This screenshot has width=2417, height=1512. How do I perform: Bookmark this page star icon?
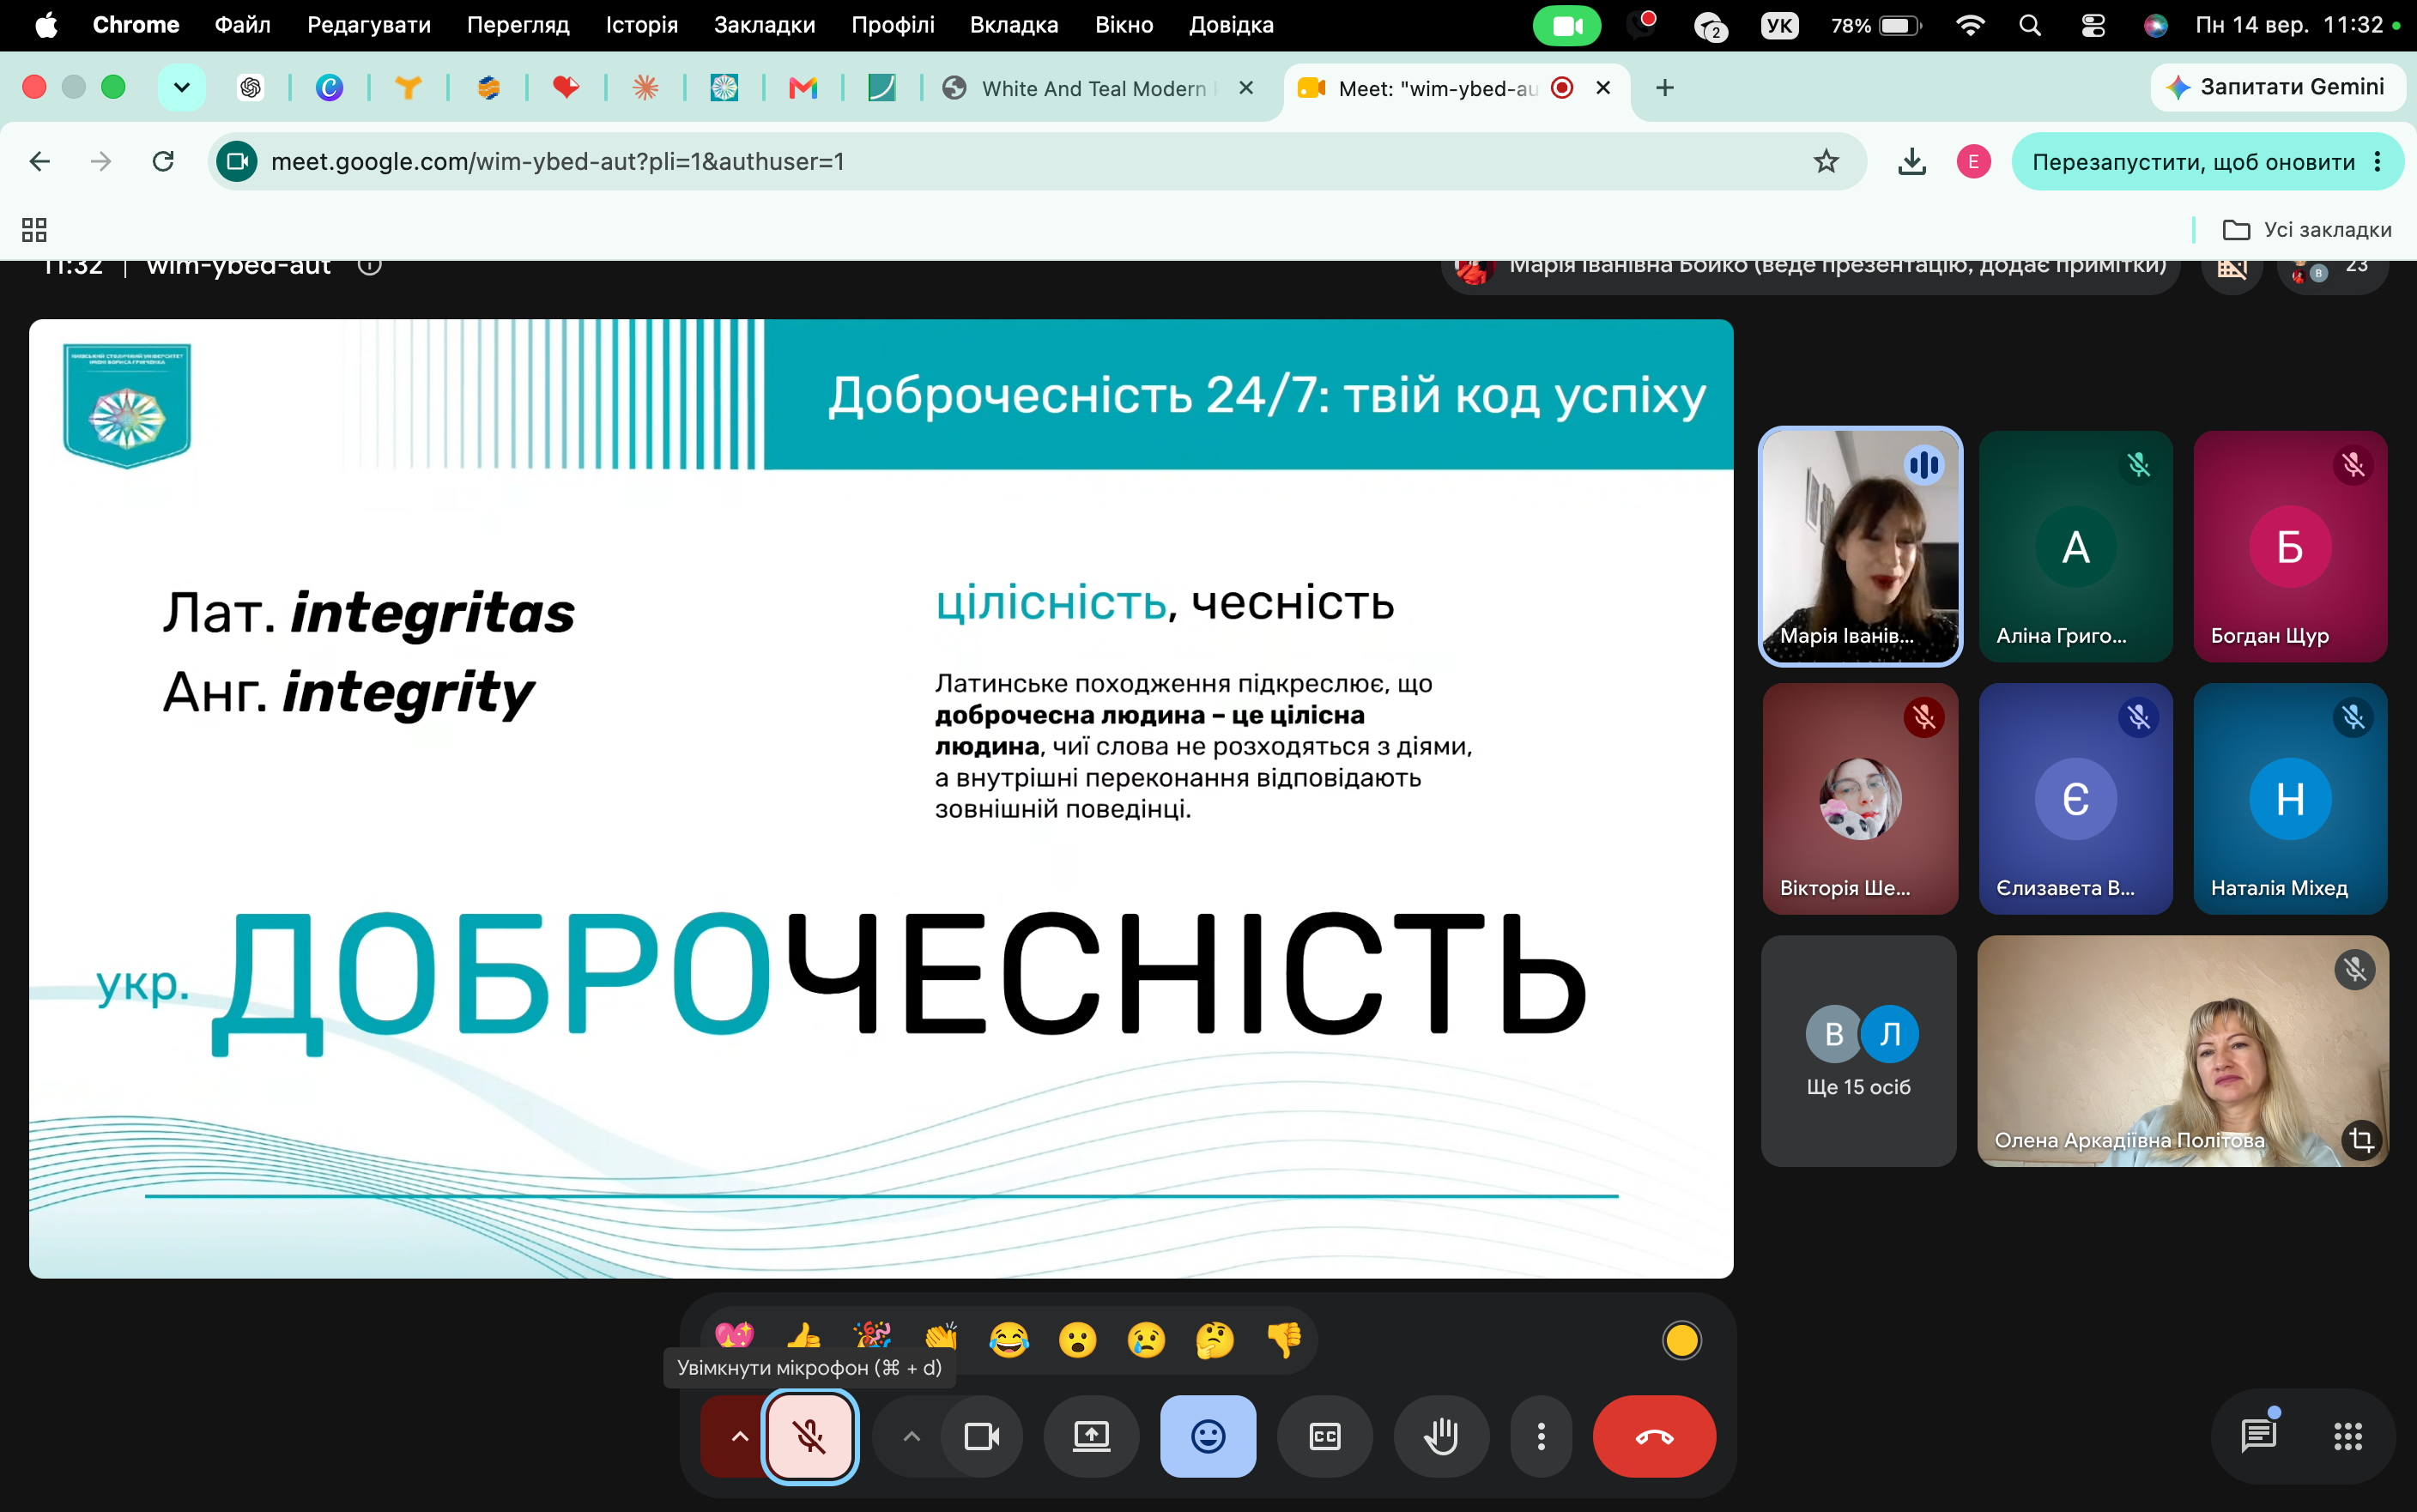[1826, 161]
